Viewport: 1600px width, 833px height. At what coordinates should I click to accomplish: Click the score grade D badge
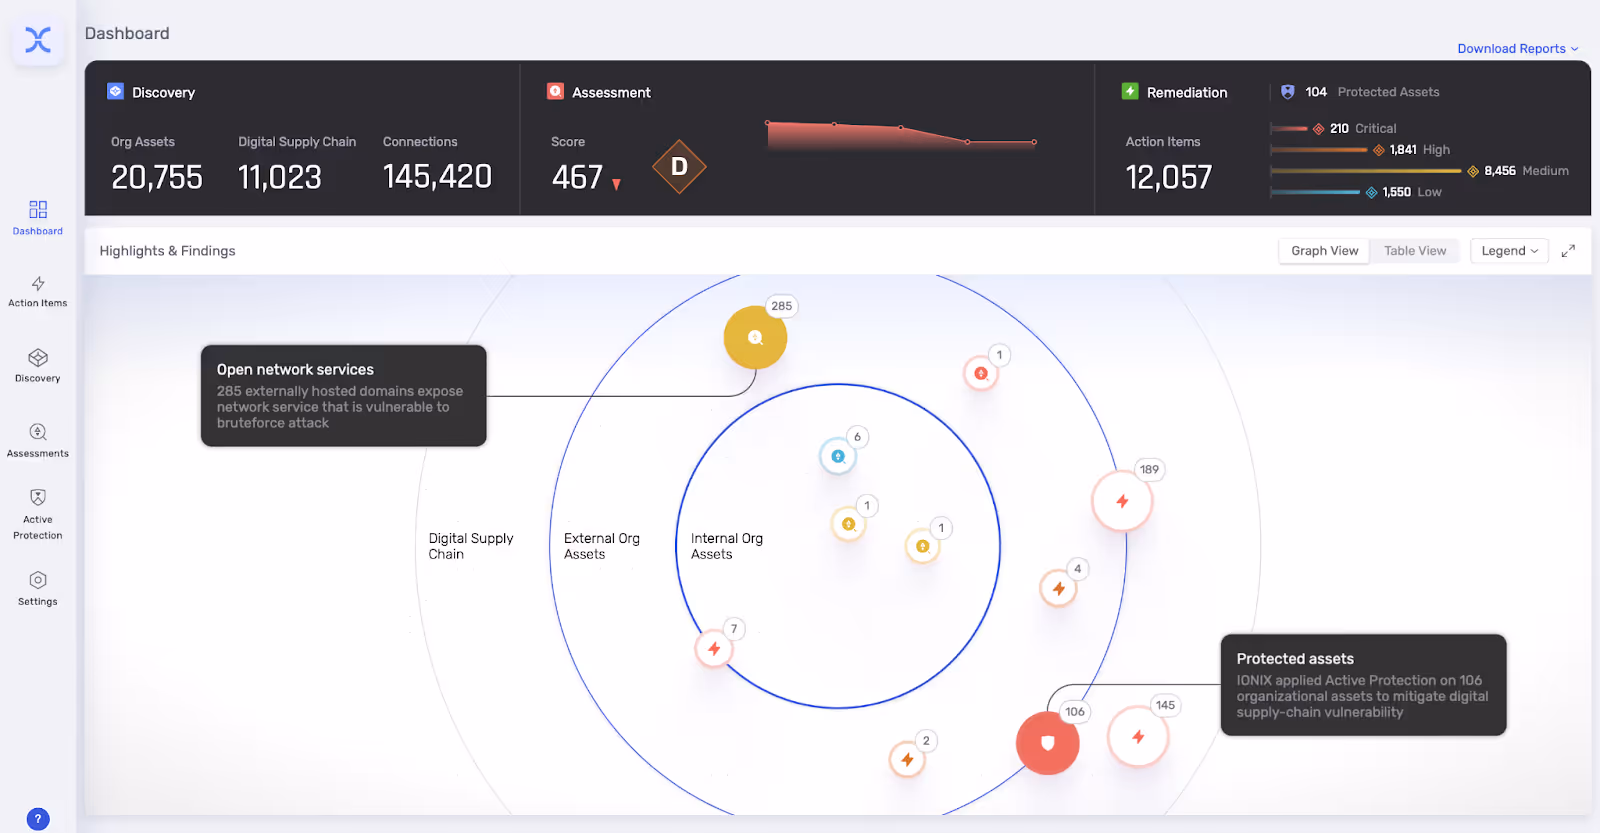(x=679, y=167)
